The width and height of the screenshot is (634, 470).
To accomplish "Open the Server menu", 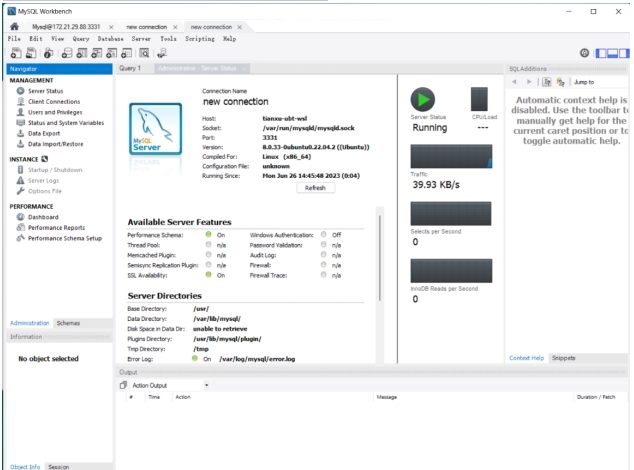I will pos(141,39).
